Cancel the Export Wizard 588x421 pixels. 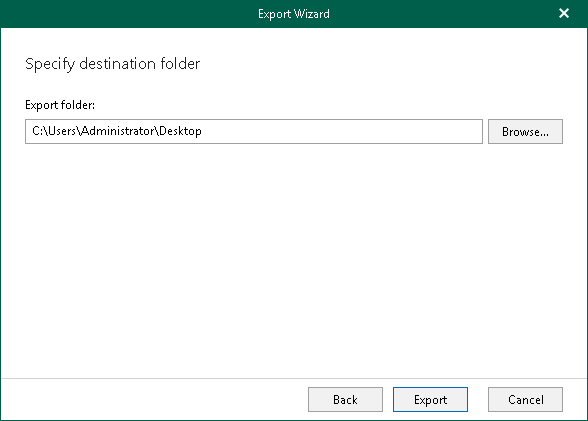coord(525,400)
